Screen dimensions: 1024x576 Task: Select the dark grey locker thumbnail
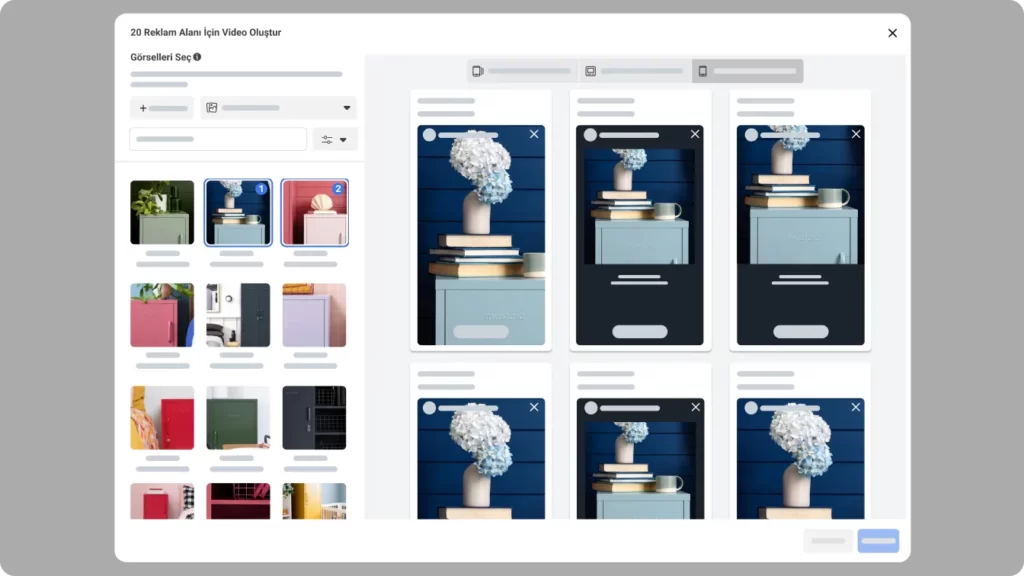pyautogui.click(x=238, y=315)
